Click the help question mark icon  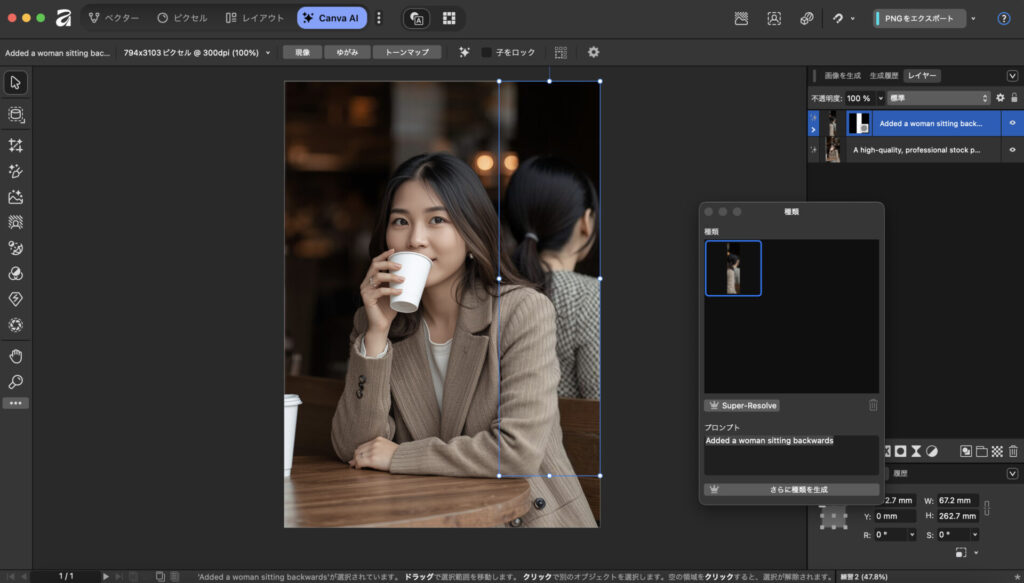coord(1003,18)
